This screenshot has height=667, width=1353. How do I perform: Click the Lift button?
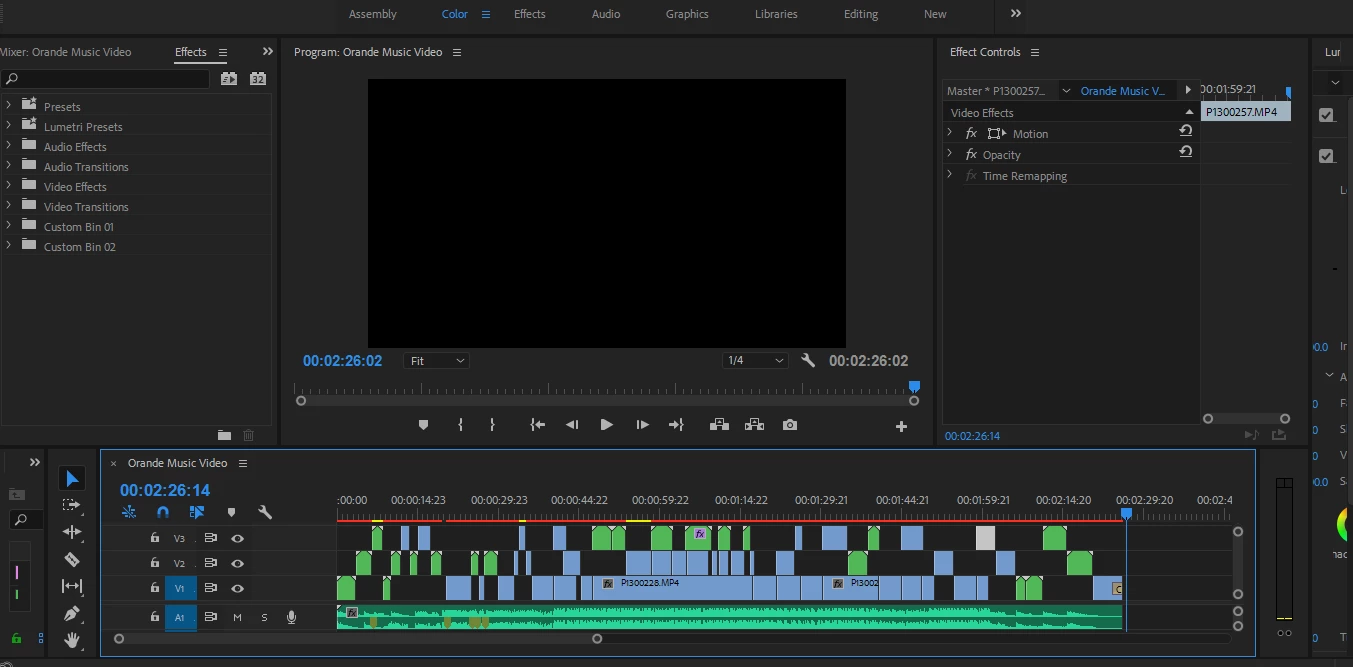point(719,425)
